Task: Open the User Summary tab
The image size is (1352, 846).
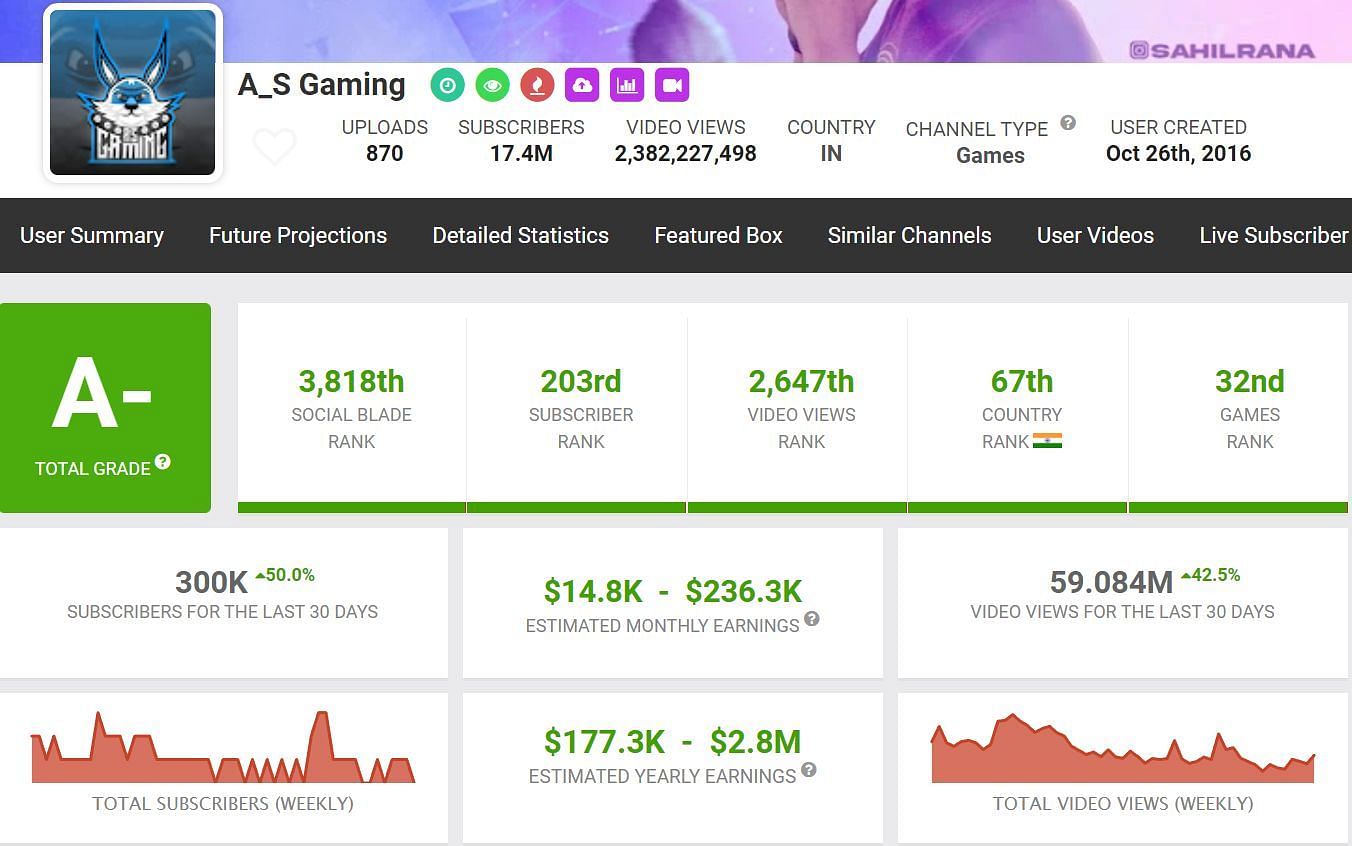Action: pyautogui.click(x=92, y=235)
